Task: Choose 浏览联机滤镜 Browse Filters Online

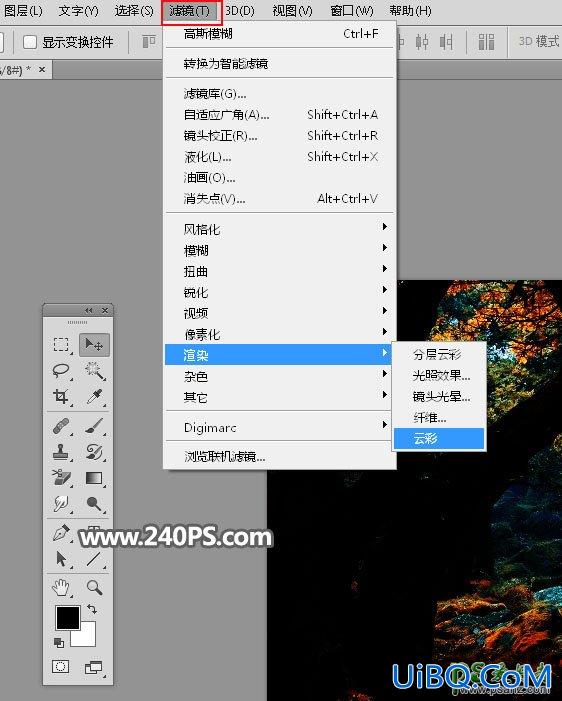Action: tap(280, 457)
